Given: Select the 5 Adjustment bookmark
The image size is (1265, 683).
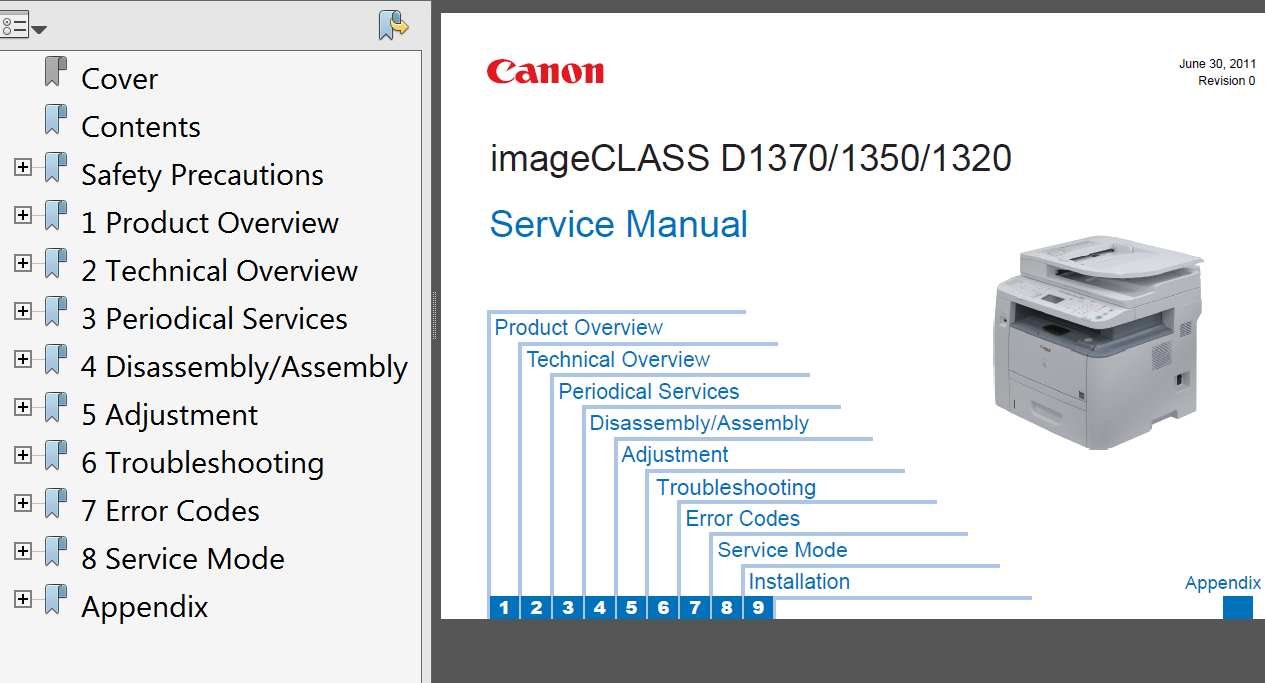Looking at the screenshot, I should click(169, 415).
